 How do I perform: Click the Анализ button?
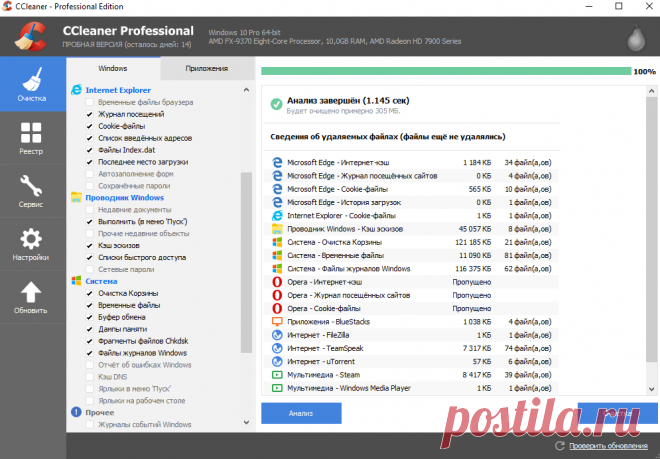[301, 414]
